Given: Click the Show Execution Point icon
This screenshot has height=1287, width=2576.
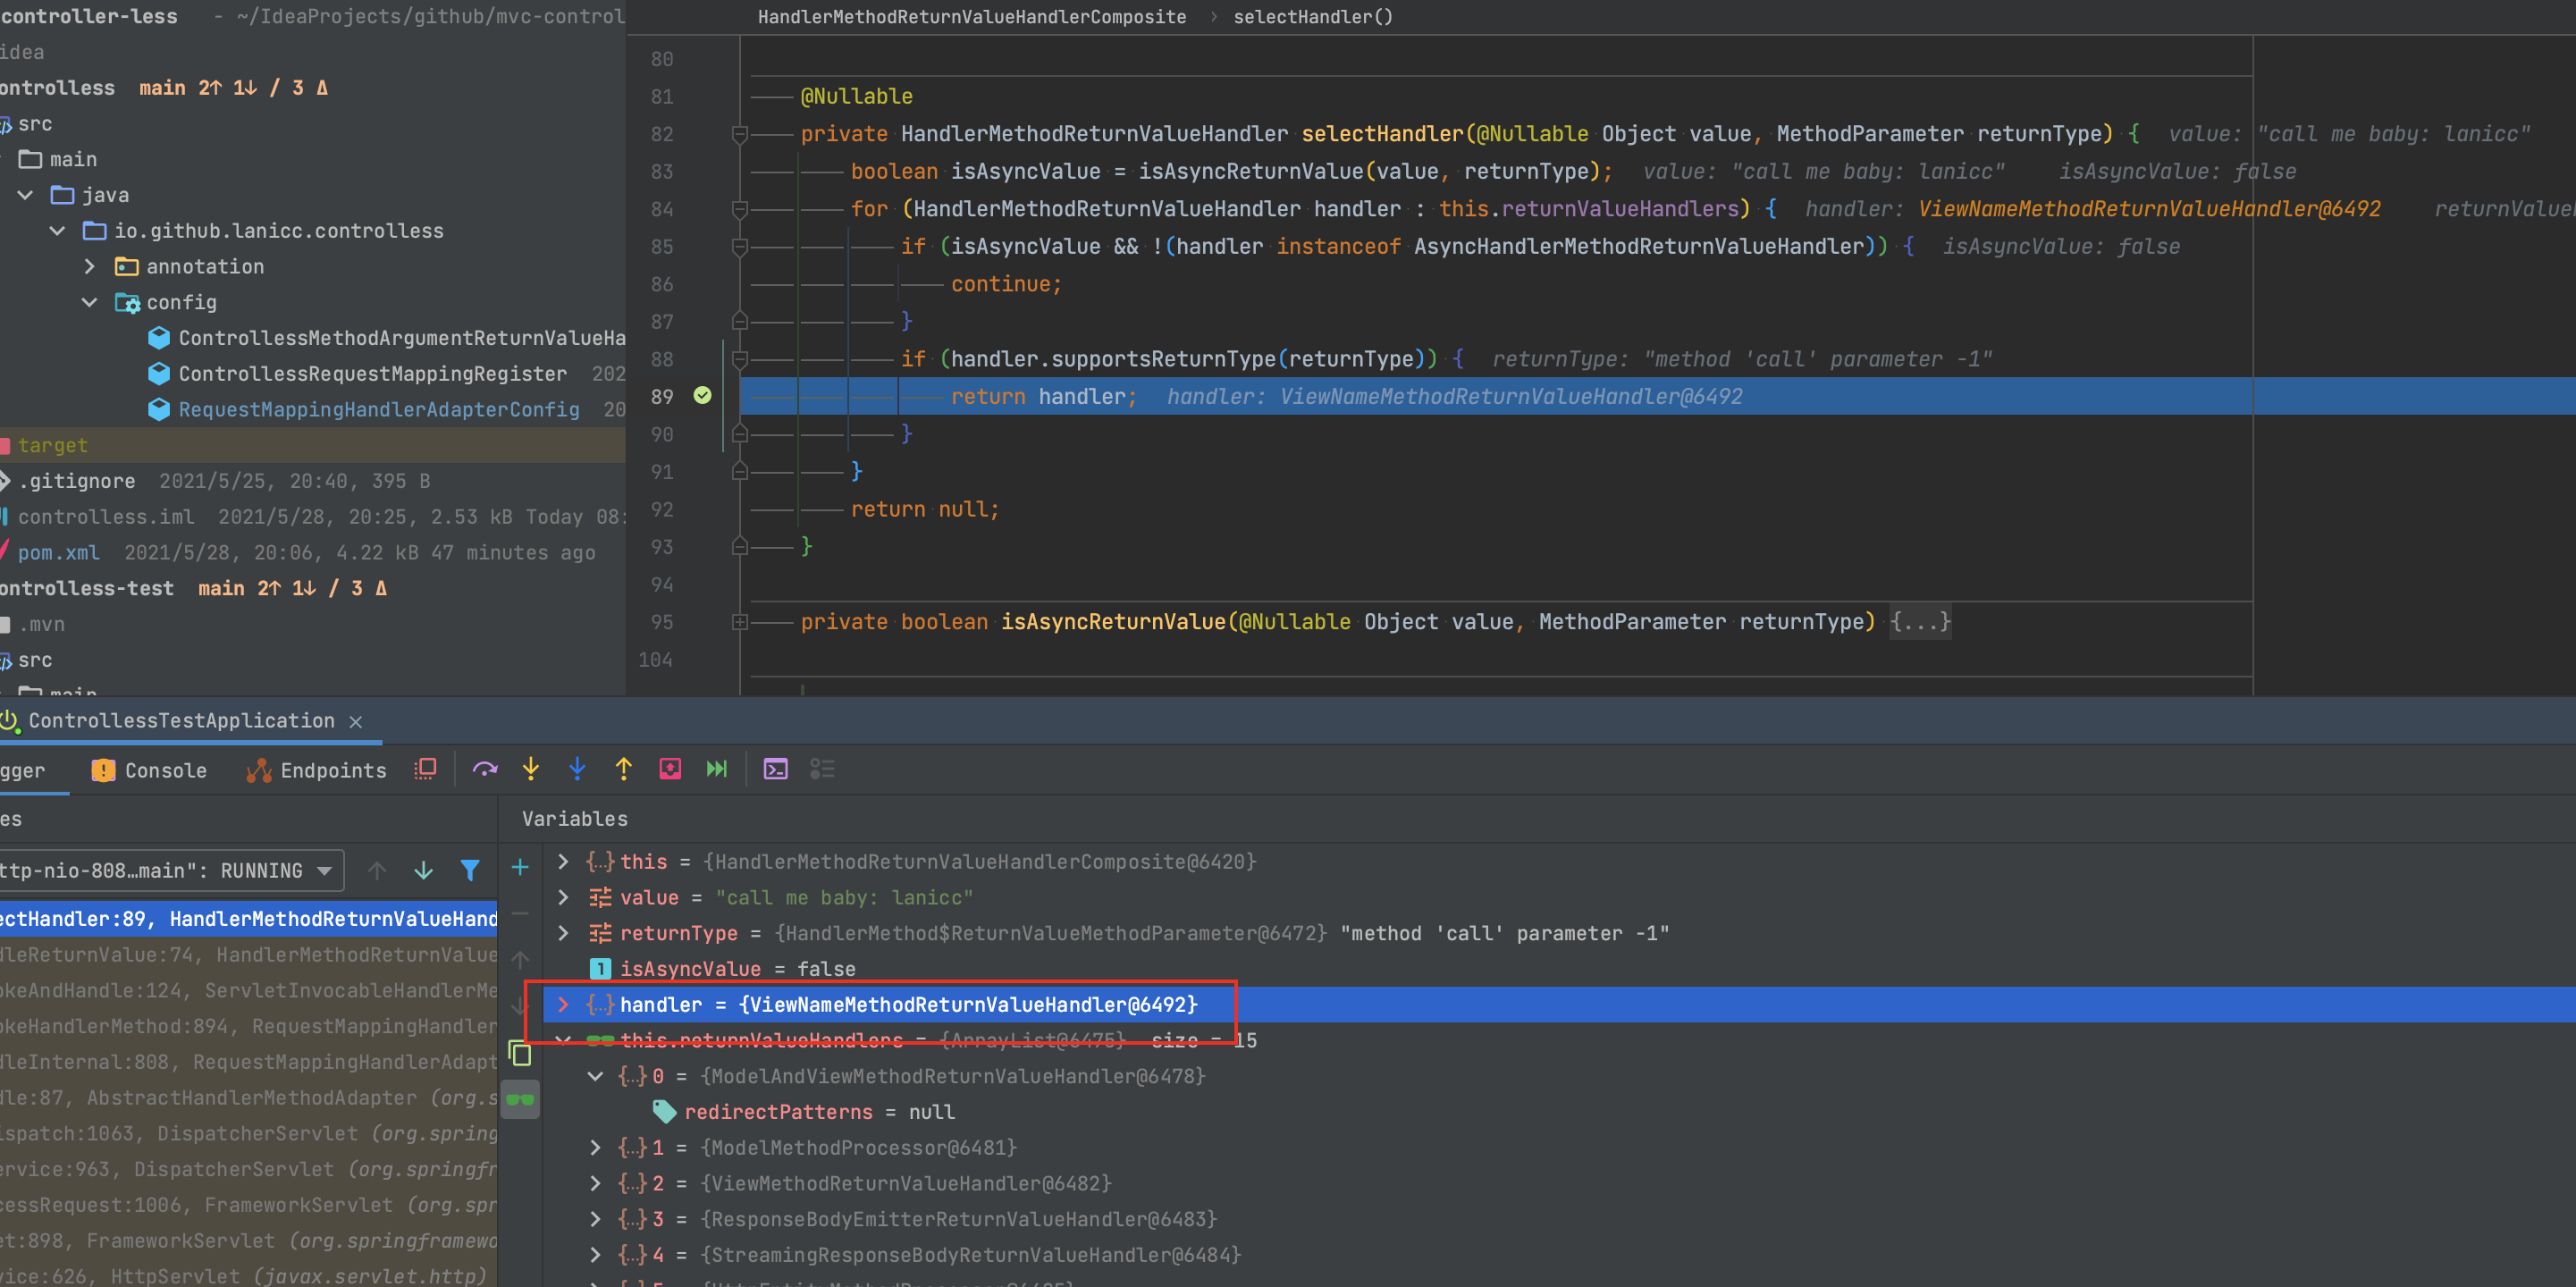Looking at the screenshot, I should point(425,769).
